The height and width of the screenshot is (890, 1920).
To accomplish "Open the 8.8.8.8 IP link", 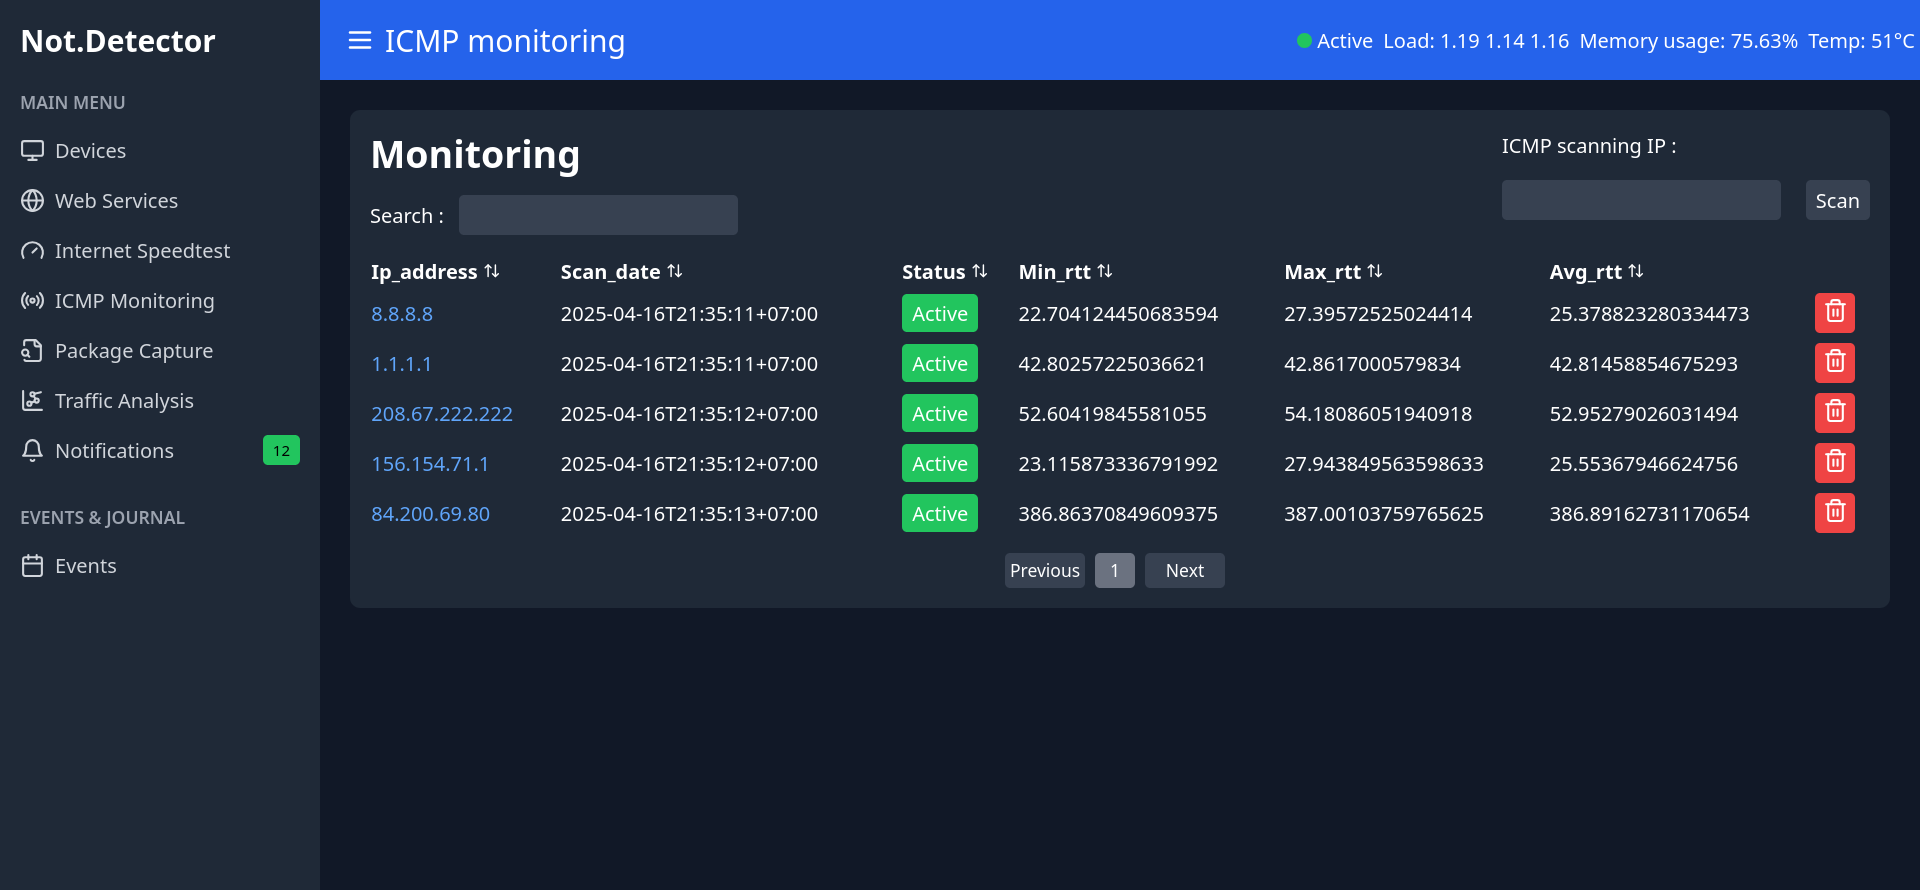I will point(402,314).
